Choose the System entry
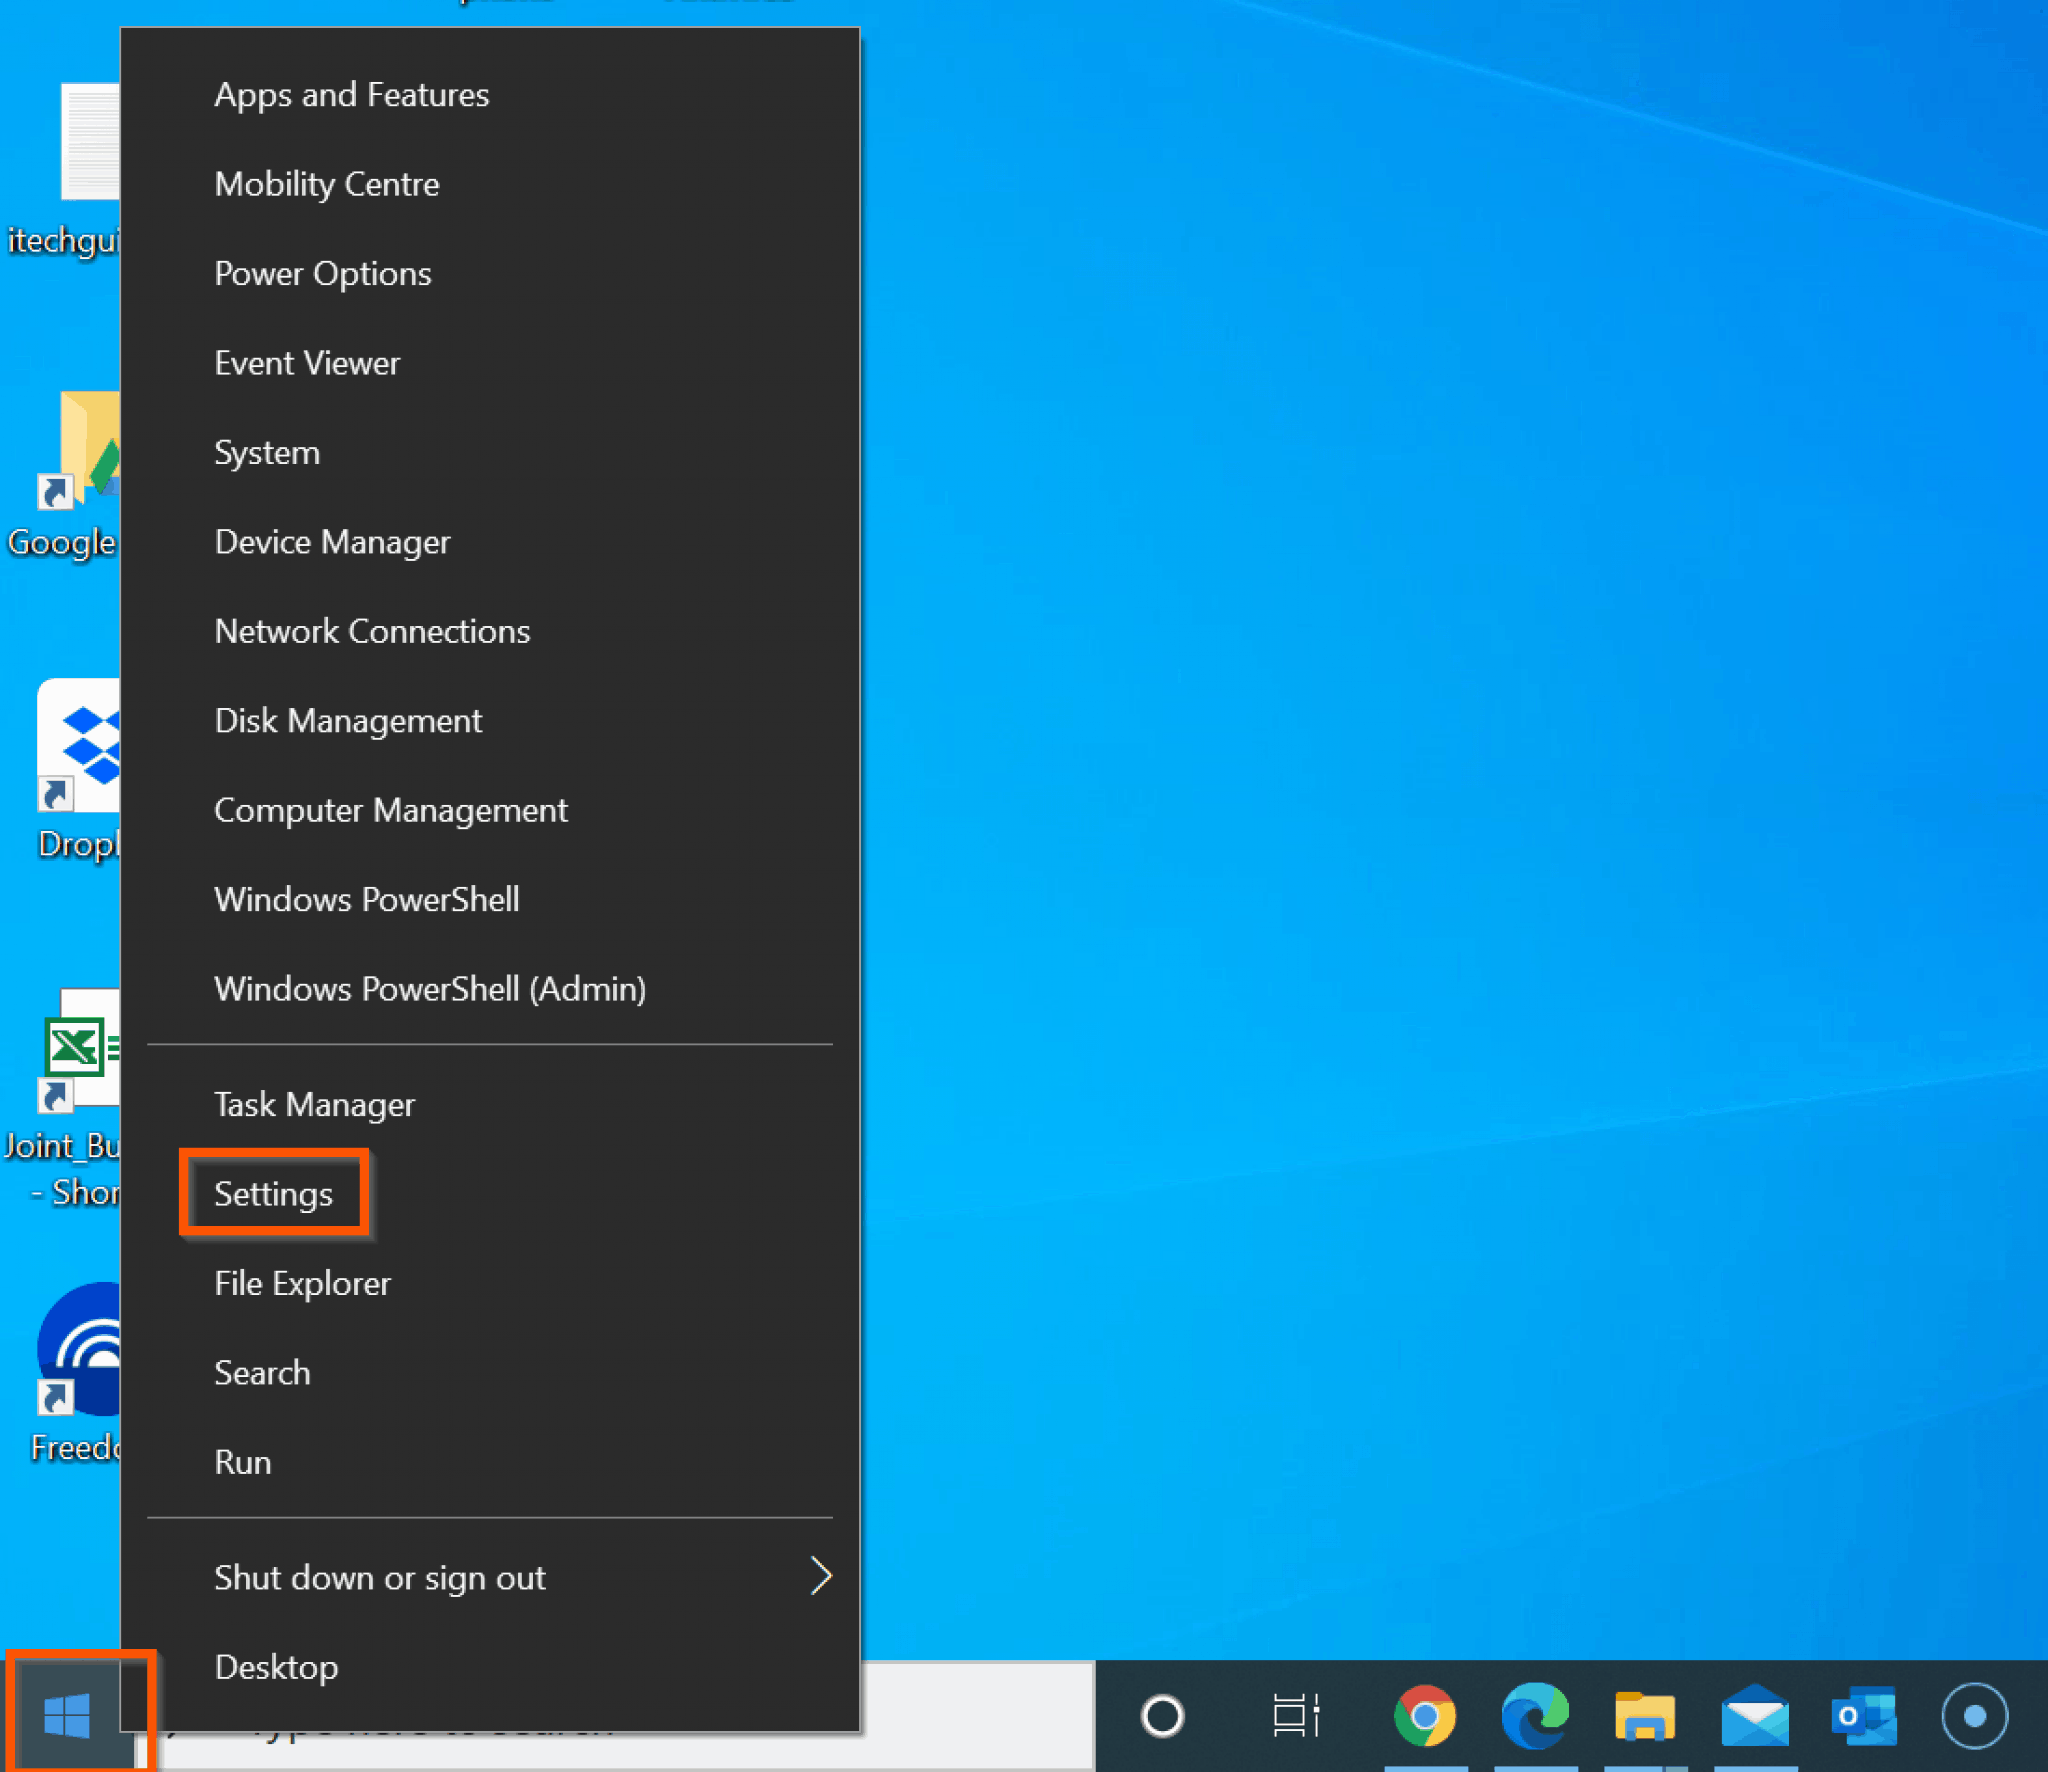This screenshot has width=2048, height=1772. coord(490,452)
